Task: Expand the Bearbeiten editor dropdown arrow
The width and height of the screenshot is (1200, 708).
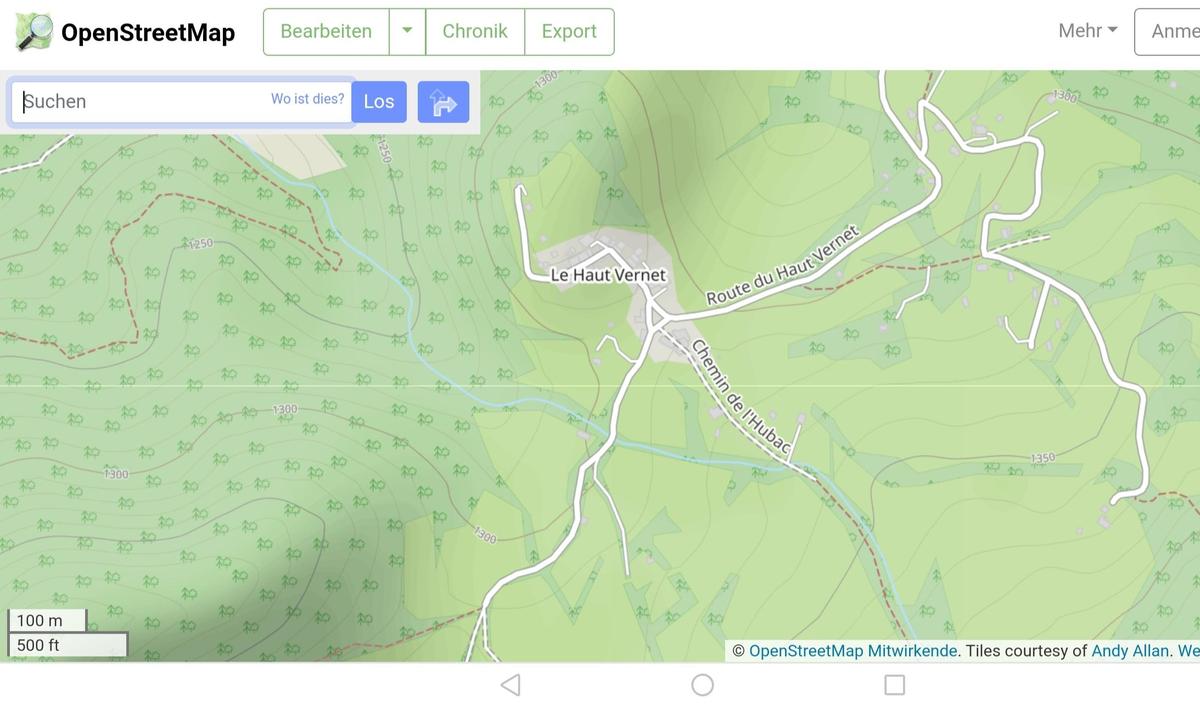Action: point(407,32)
